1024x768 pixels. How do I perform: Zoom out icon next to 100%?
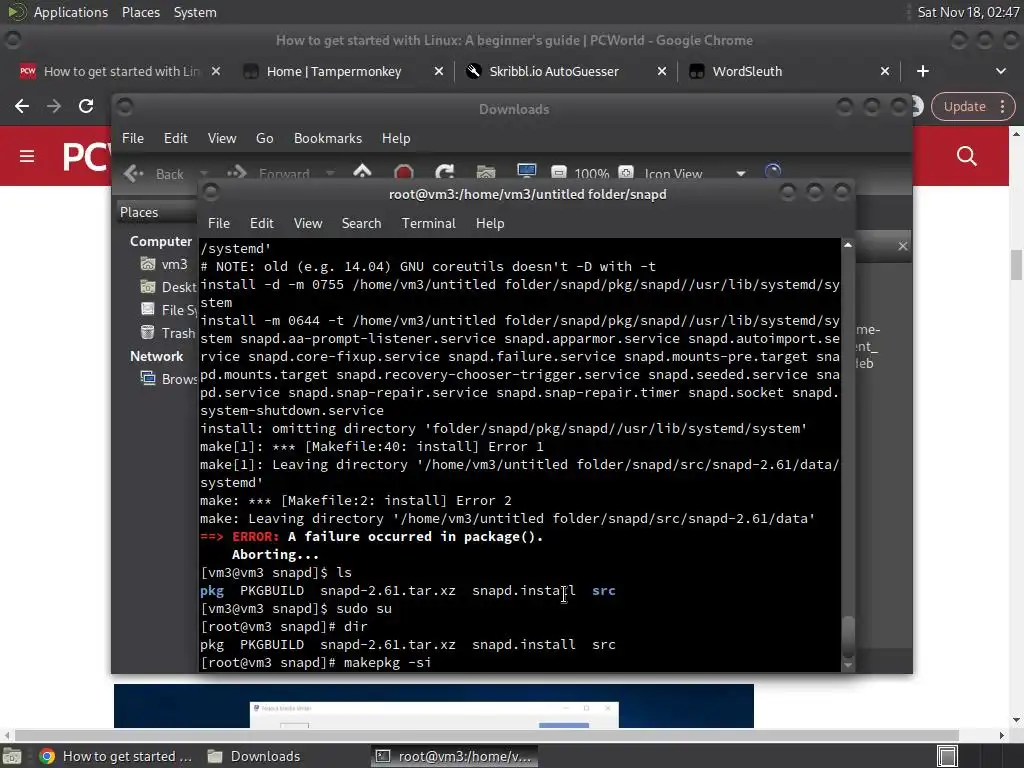[x=558, y=173]
